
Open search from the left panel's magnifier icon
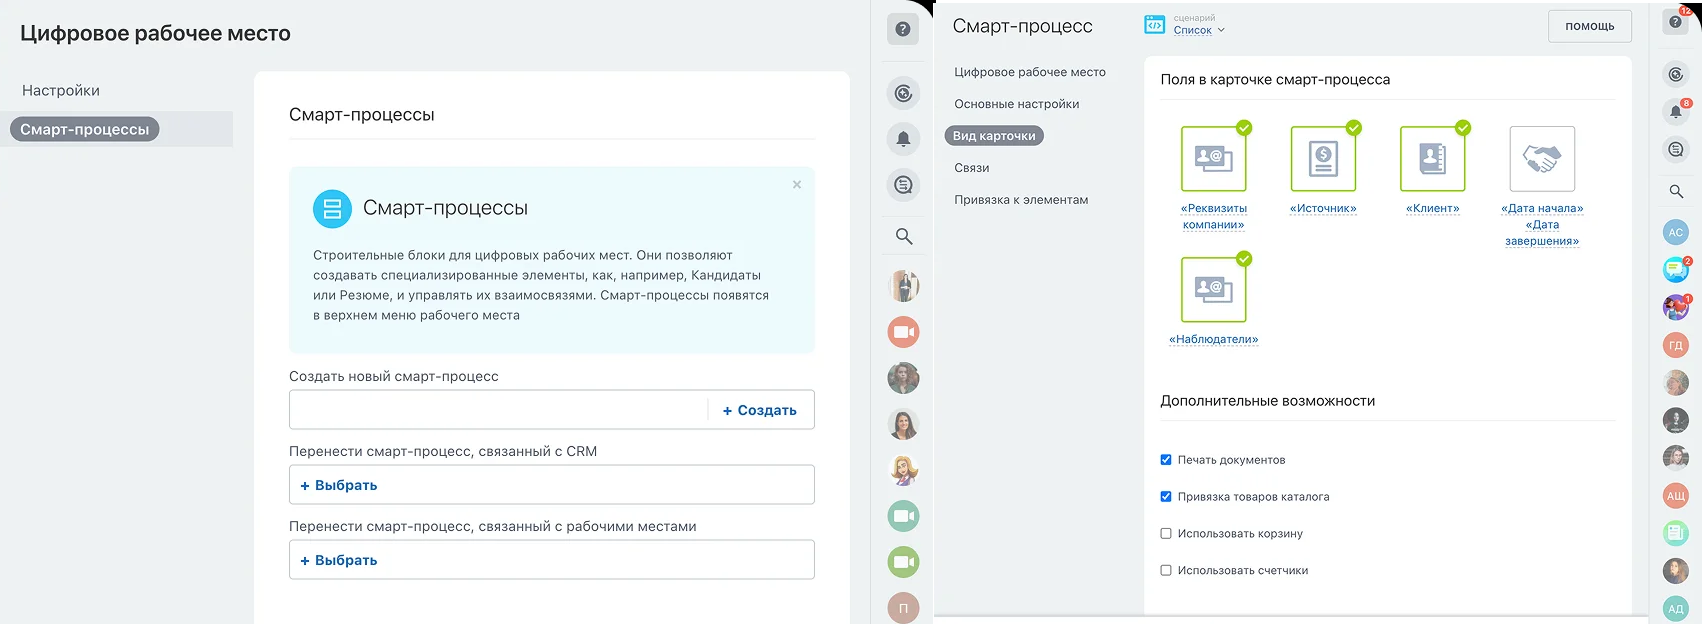(x=904, y=237)
